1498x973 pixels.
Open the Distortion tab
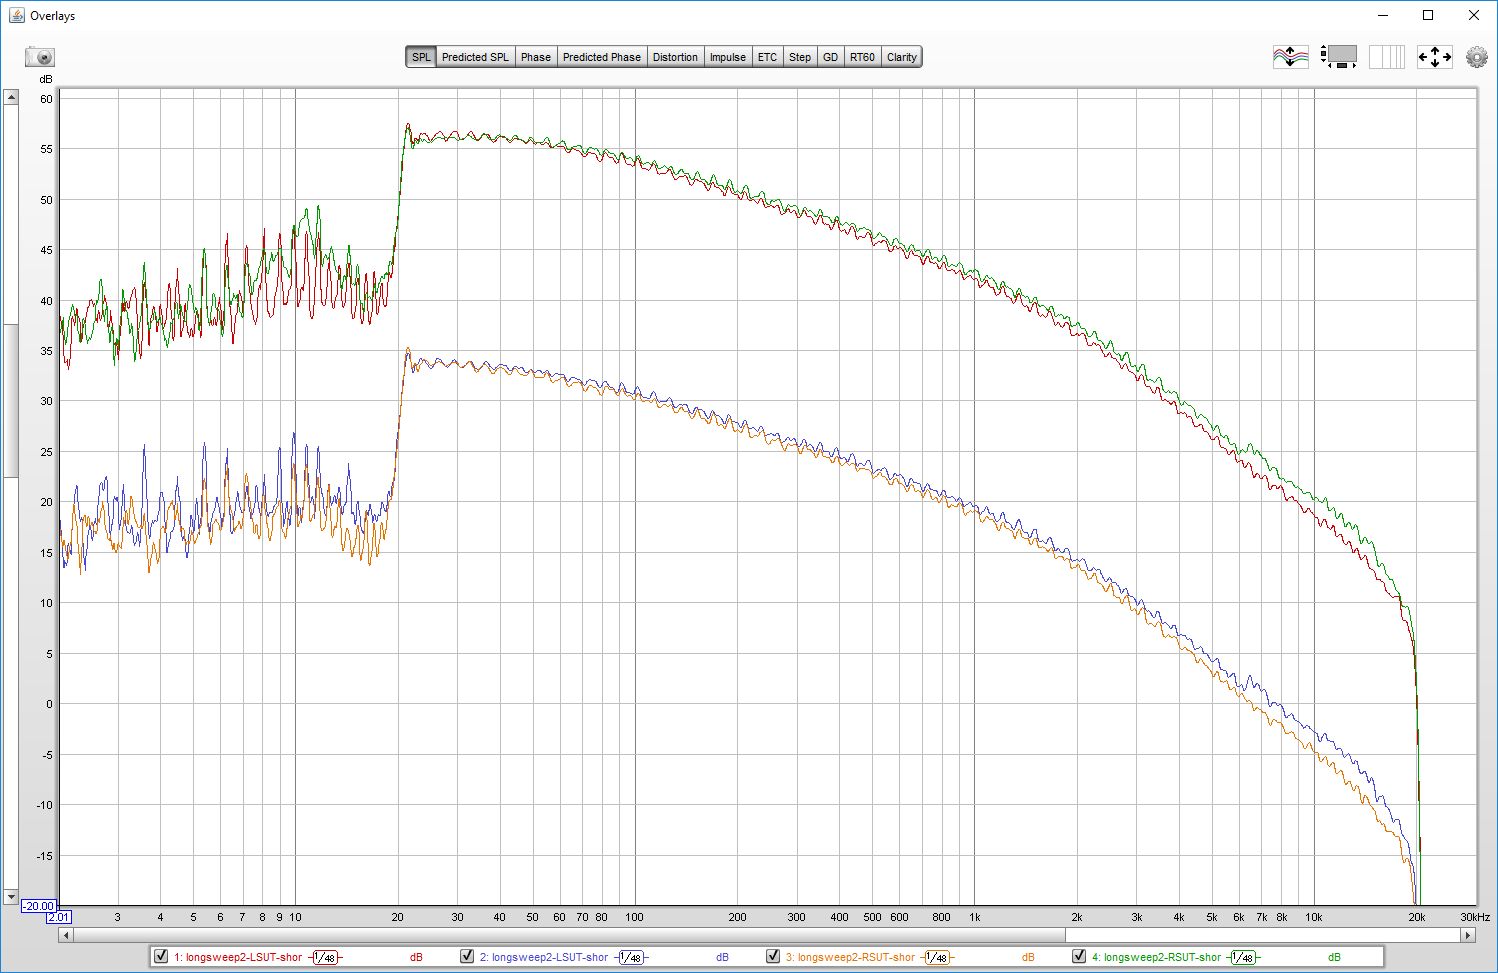[675, 57]
